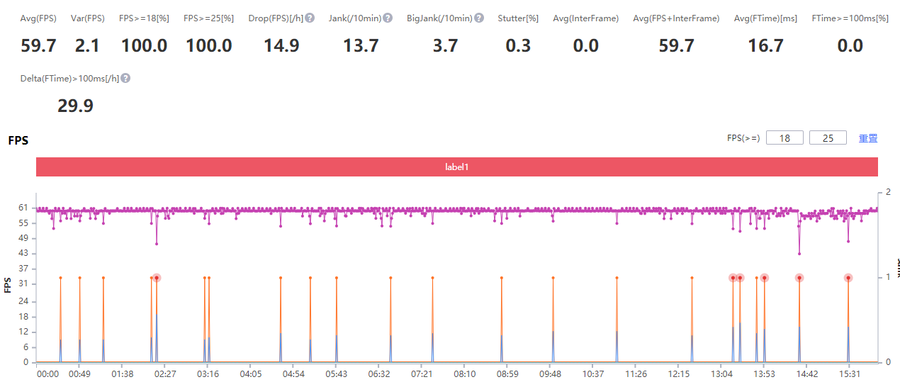Open help icon next to BigJank(/10min)
This screenshot has height=382, width=900.
[x=479, y=18]
